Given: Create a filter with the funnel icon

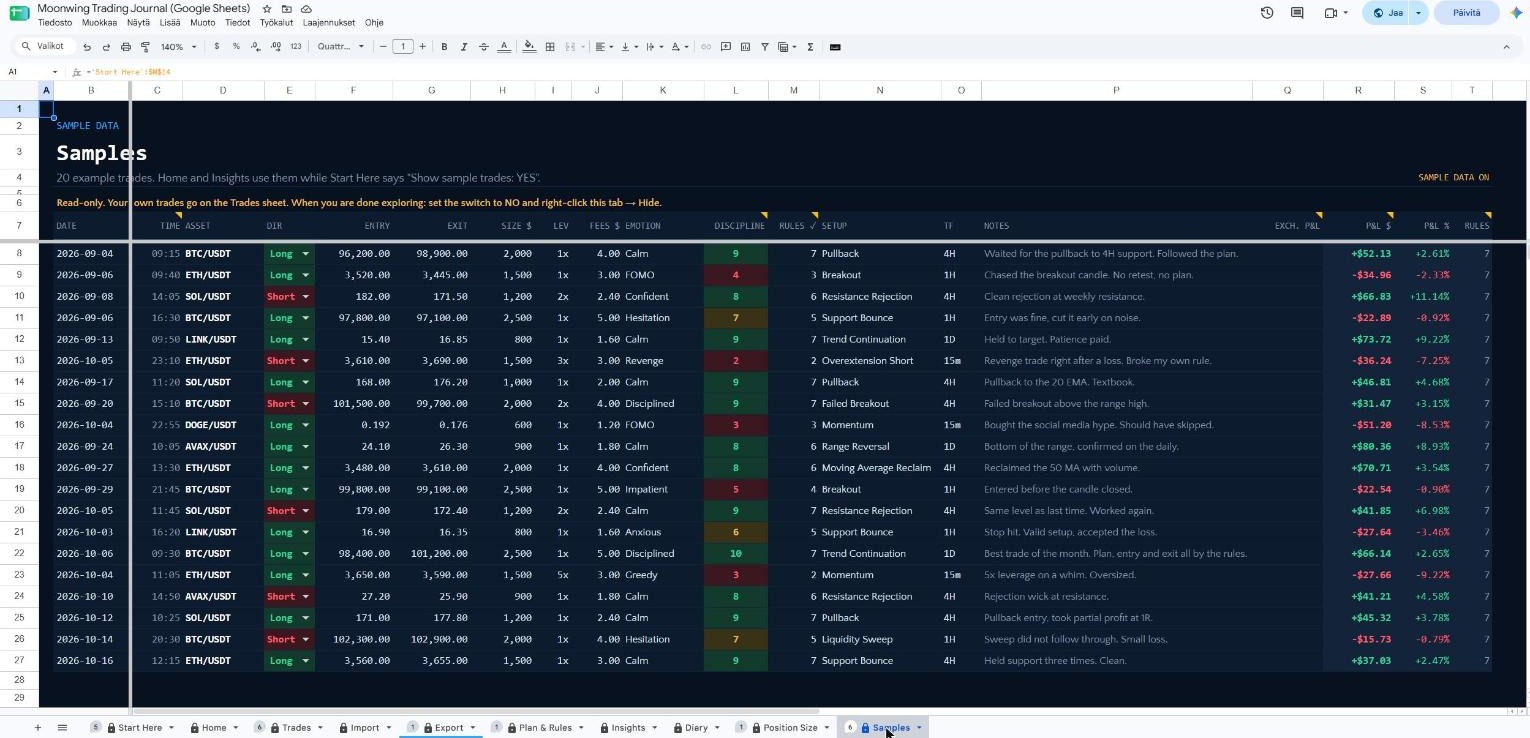Looking at the screenshot, I should point(765,47).
